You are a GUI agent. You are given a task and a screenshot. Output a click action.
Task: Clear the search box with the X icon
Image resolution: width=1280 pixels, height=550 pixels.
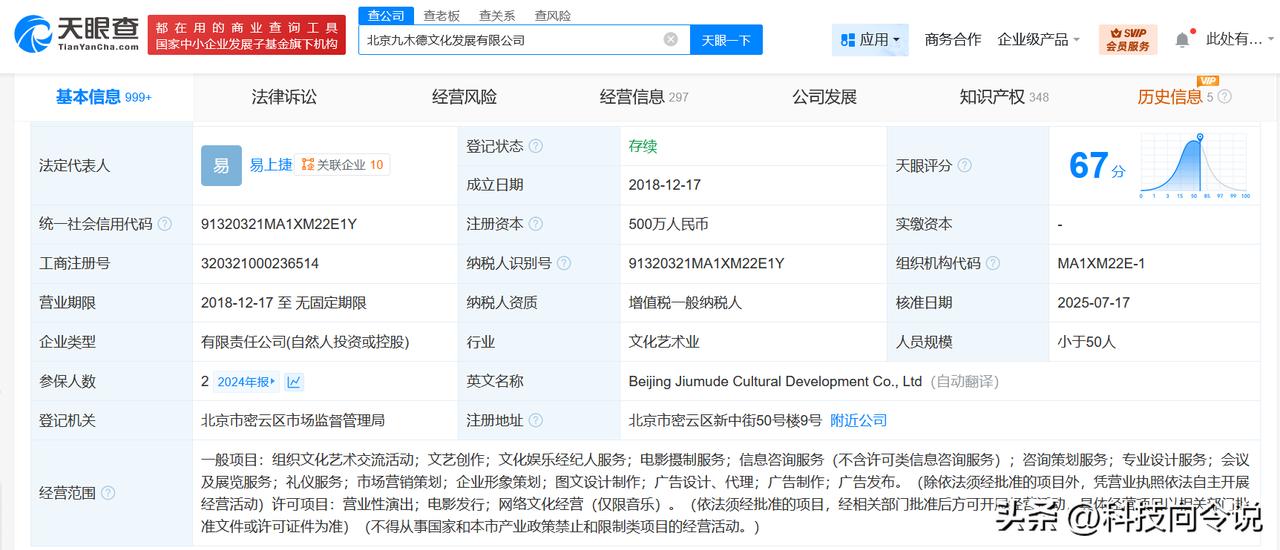tap(671, 39)
